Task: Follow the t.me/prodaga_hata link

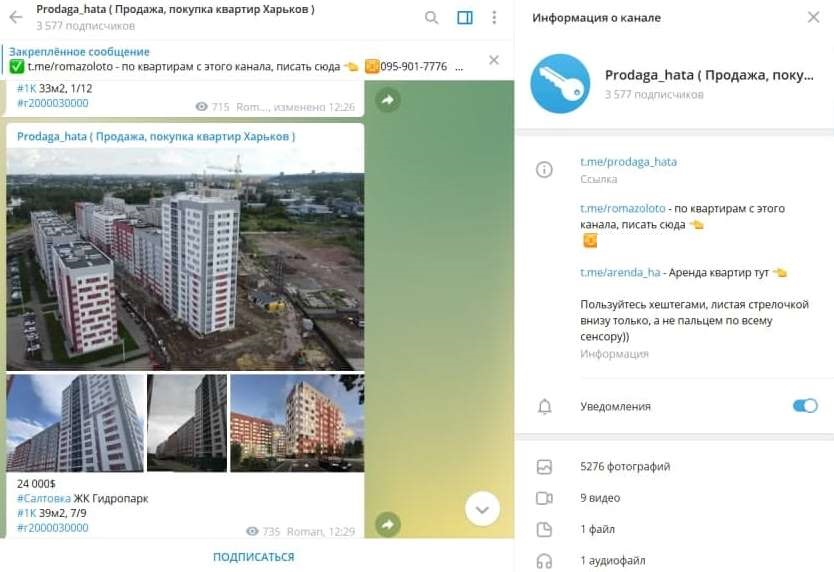Action: [628, 162]
